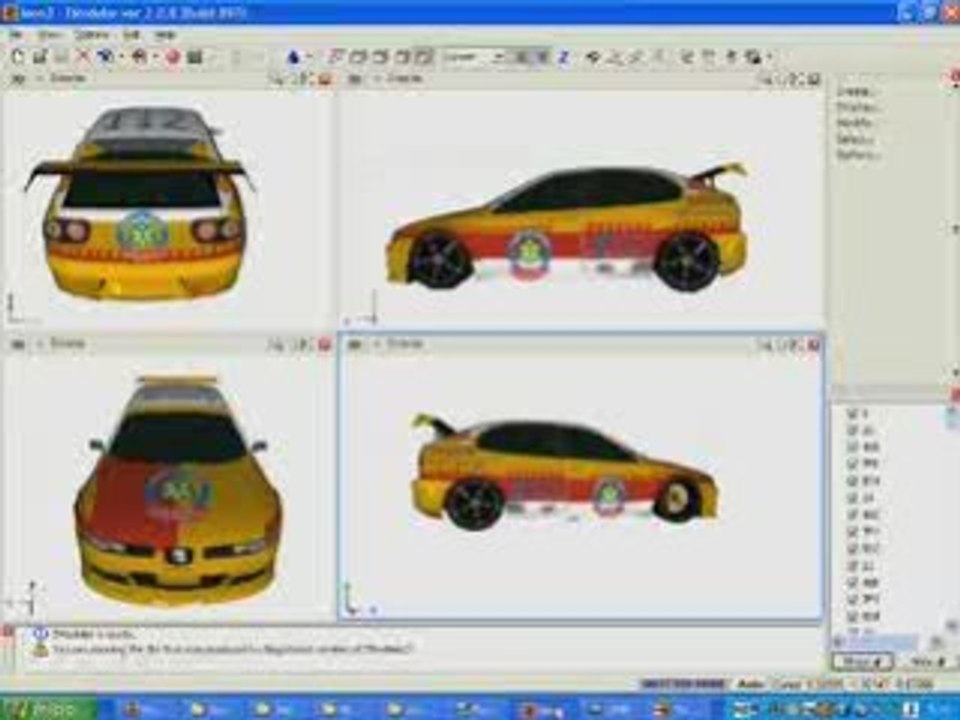
Task: Click the Hide button under objects list
Action: pos(926,661)
